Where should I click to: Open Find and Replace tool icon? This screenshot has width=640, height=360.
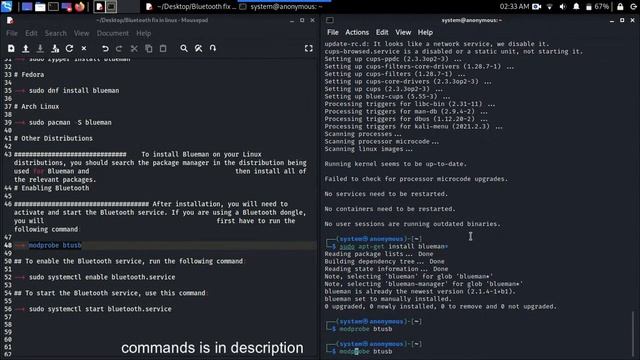[198, 49]
